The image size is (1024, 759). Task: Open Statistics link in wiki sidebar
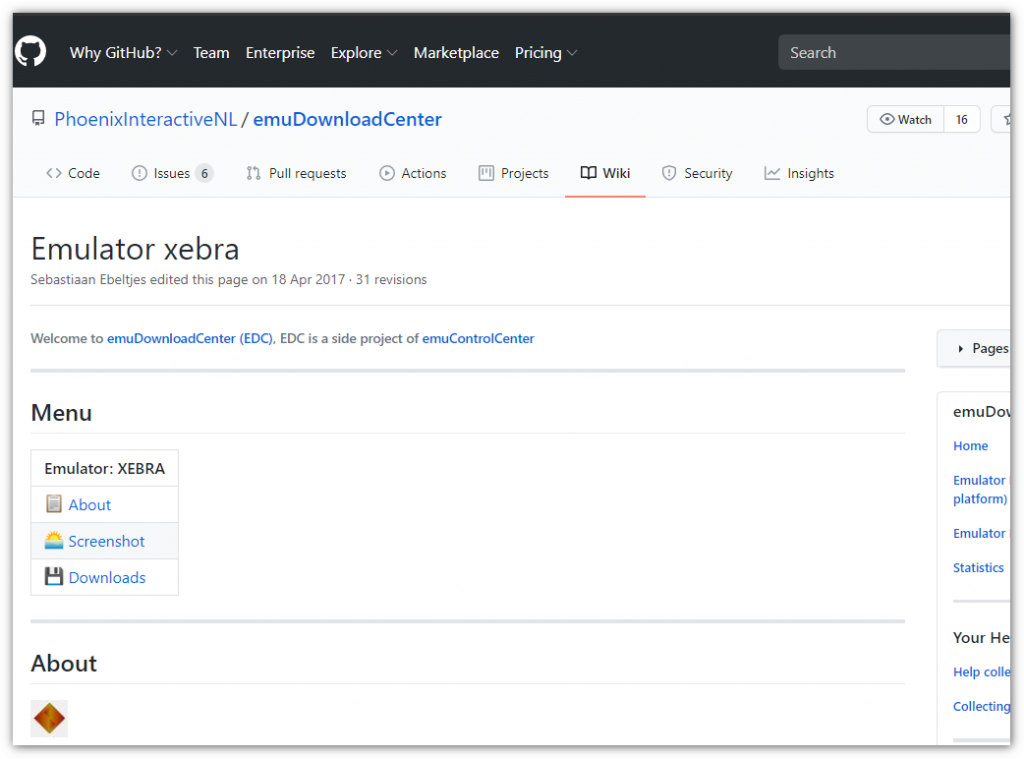click(x=978, y=568)
